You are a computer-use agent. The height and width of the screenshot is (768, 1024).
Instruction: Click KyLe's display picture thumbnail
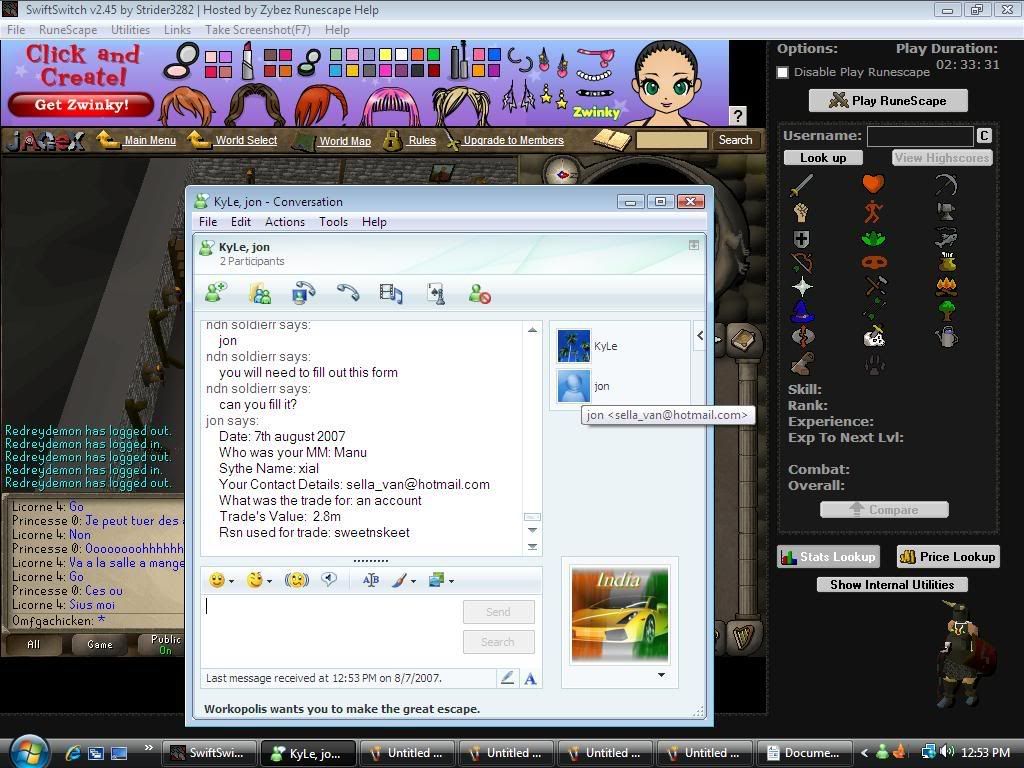click(573, 345)
